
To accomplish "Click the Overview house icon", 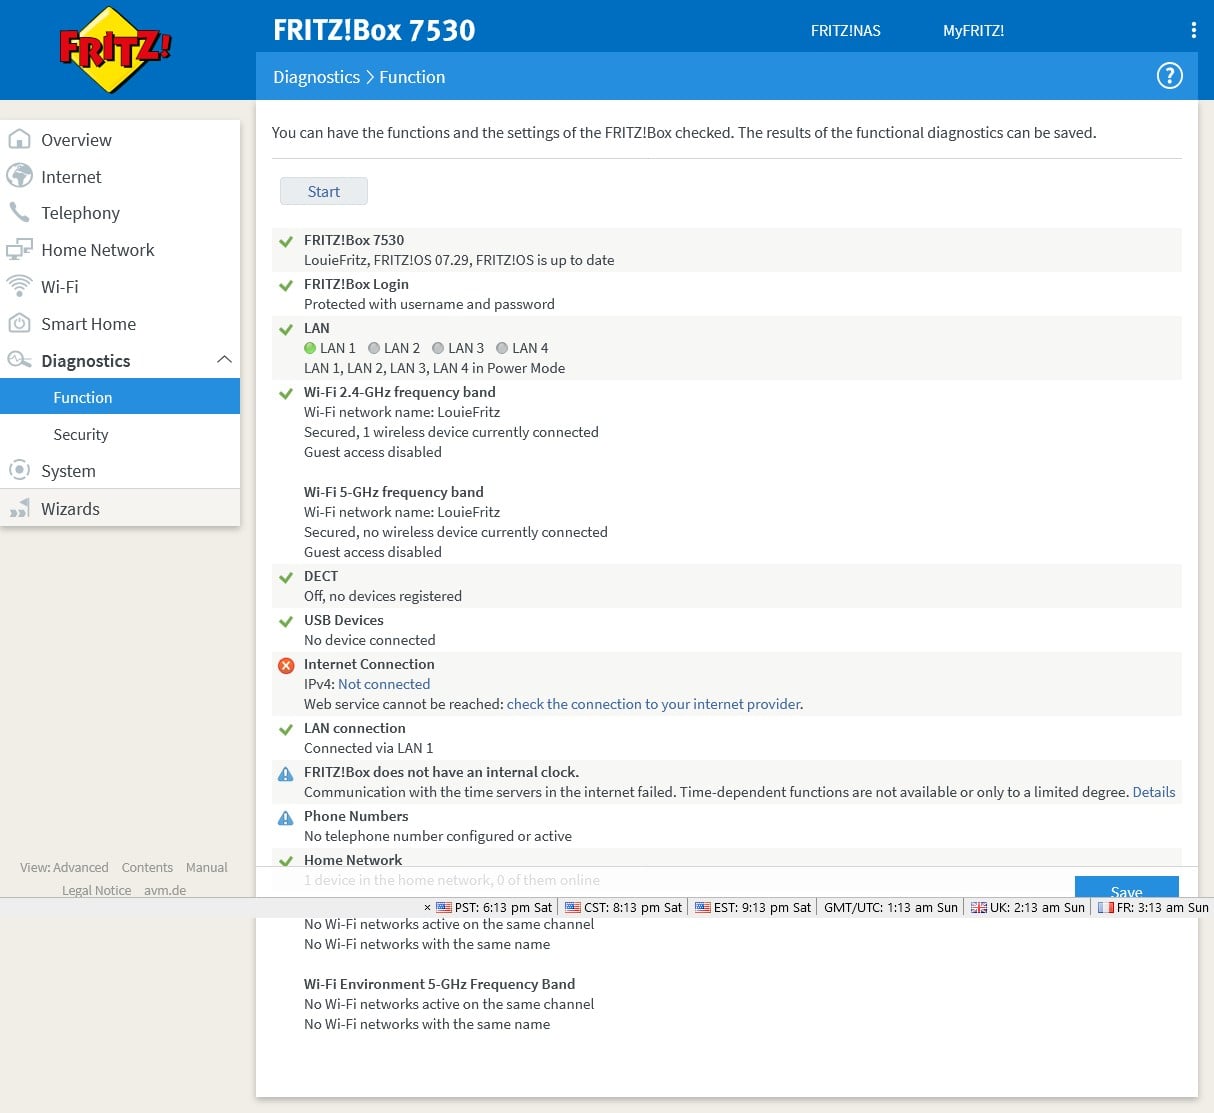I will tap(19, 140).
